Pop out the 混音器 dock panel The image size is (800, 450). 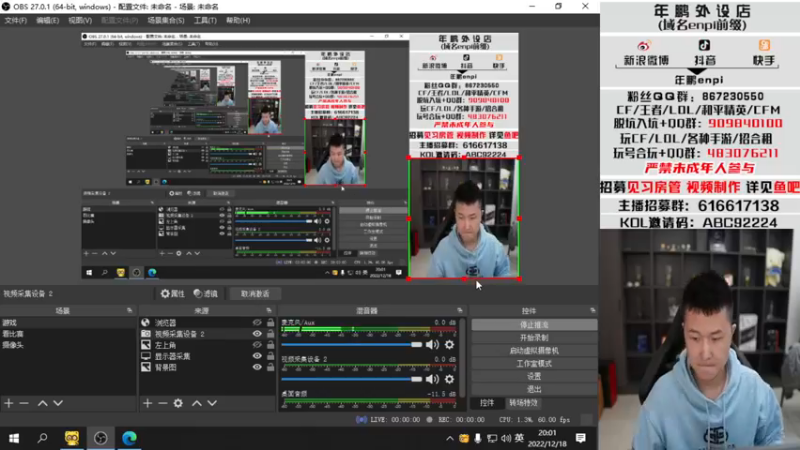click(460, 310)
